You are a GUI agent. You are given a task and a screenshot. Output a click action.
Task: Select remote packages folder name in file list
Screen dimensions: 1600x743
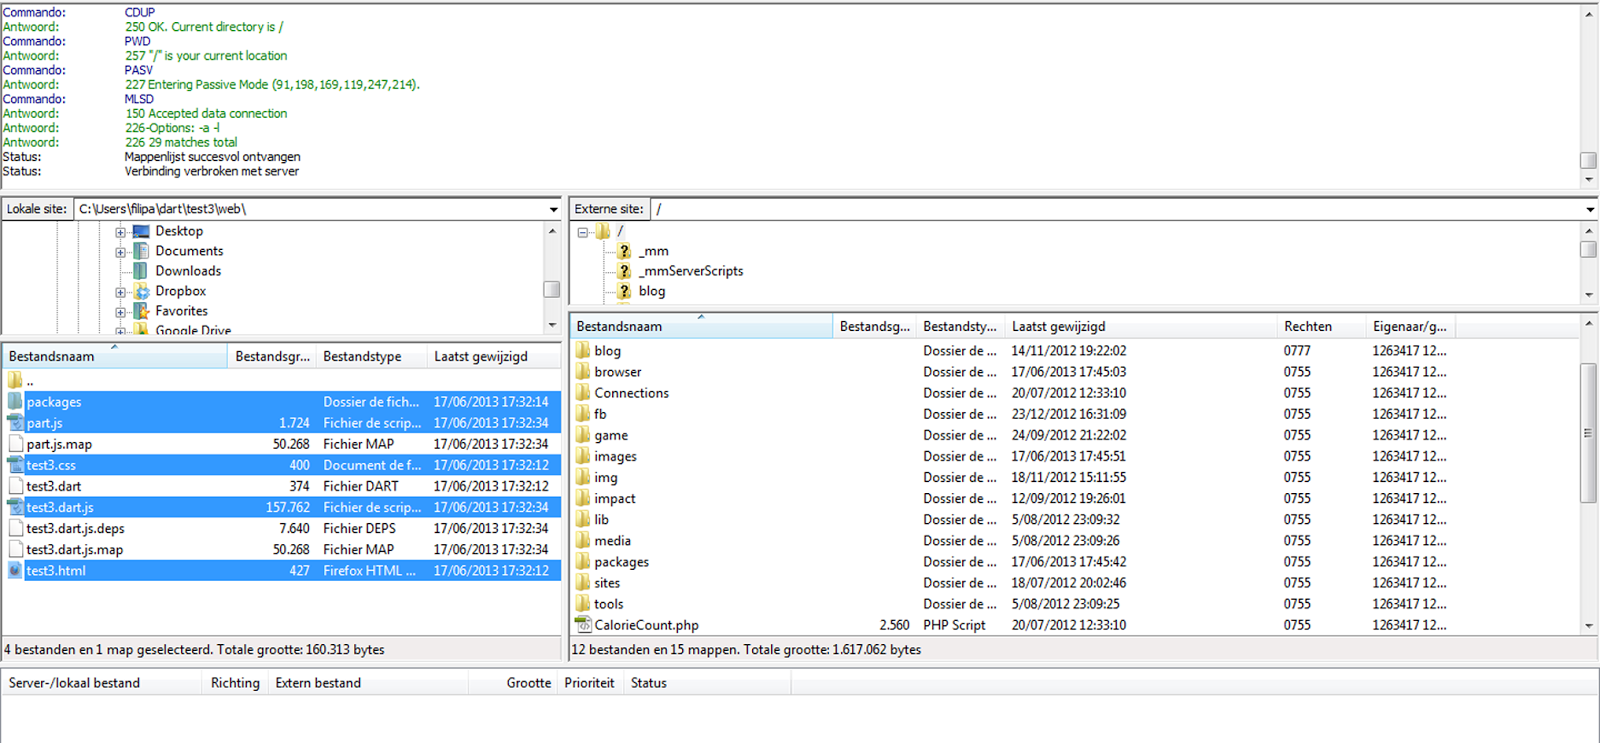622,562
